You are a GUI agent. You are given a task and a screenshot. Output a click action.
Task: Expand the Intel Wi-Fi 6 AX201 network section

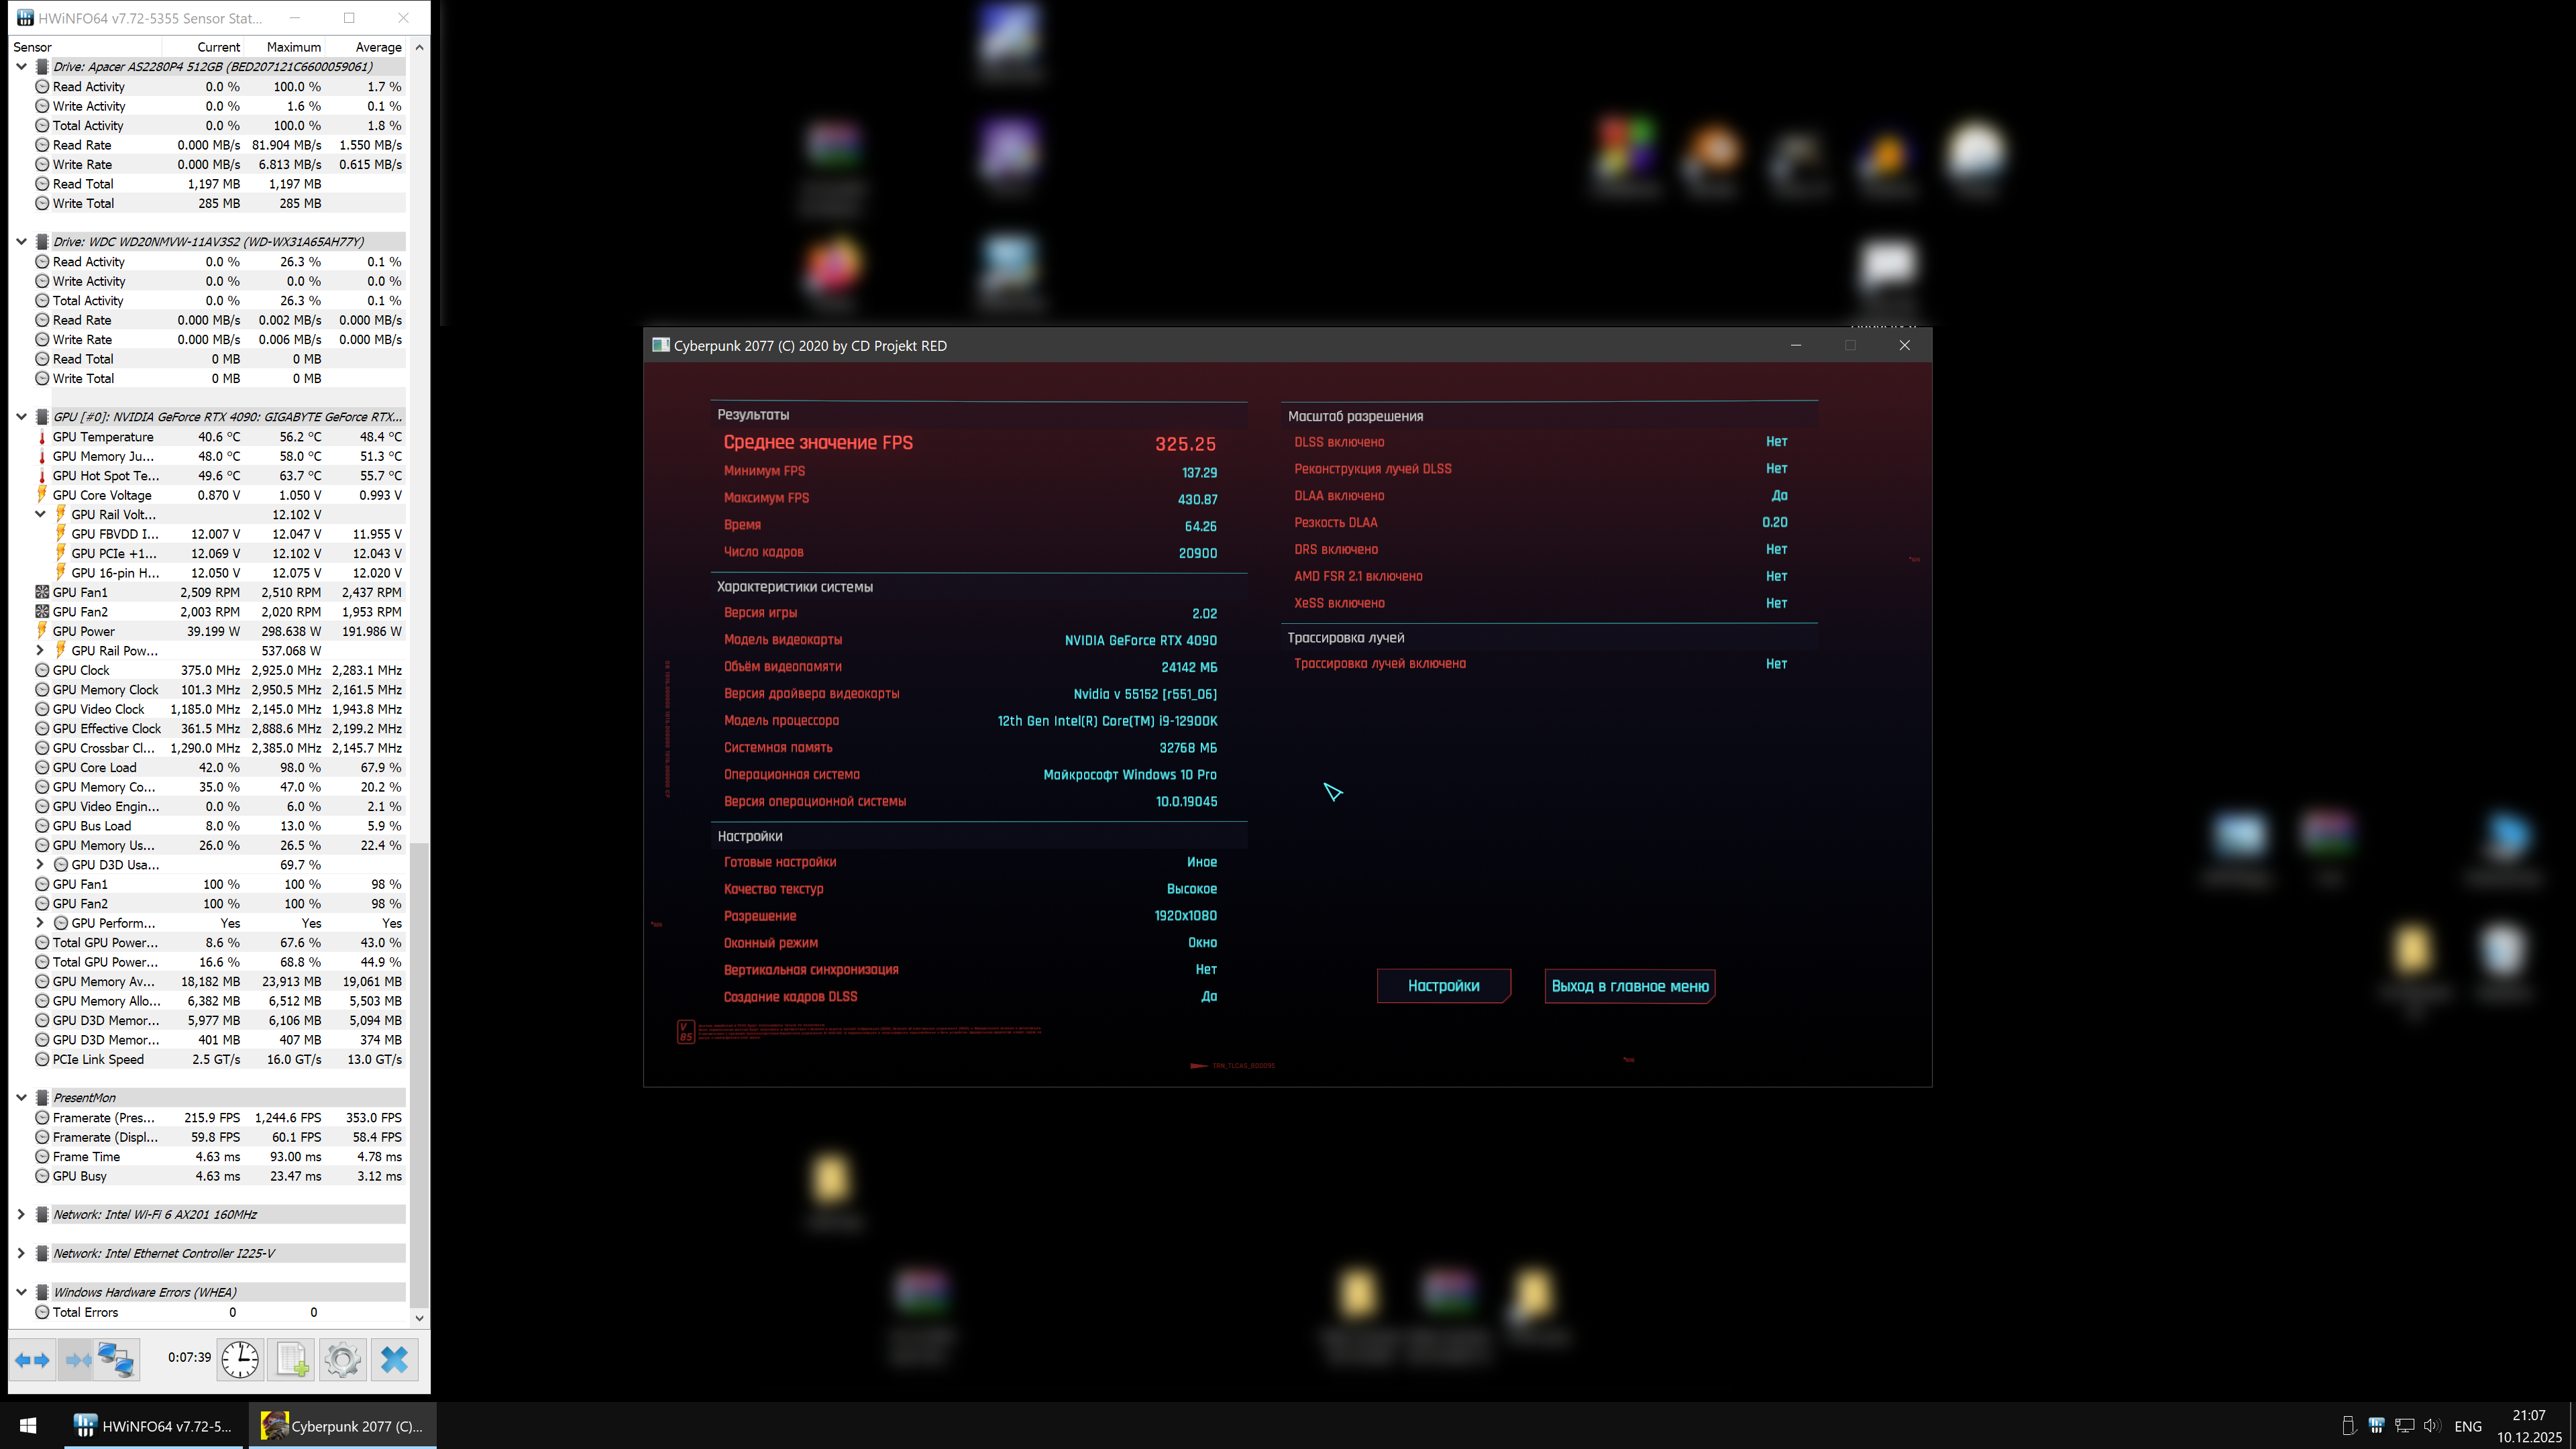coord(22,1215)
